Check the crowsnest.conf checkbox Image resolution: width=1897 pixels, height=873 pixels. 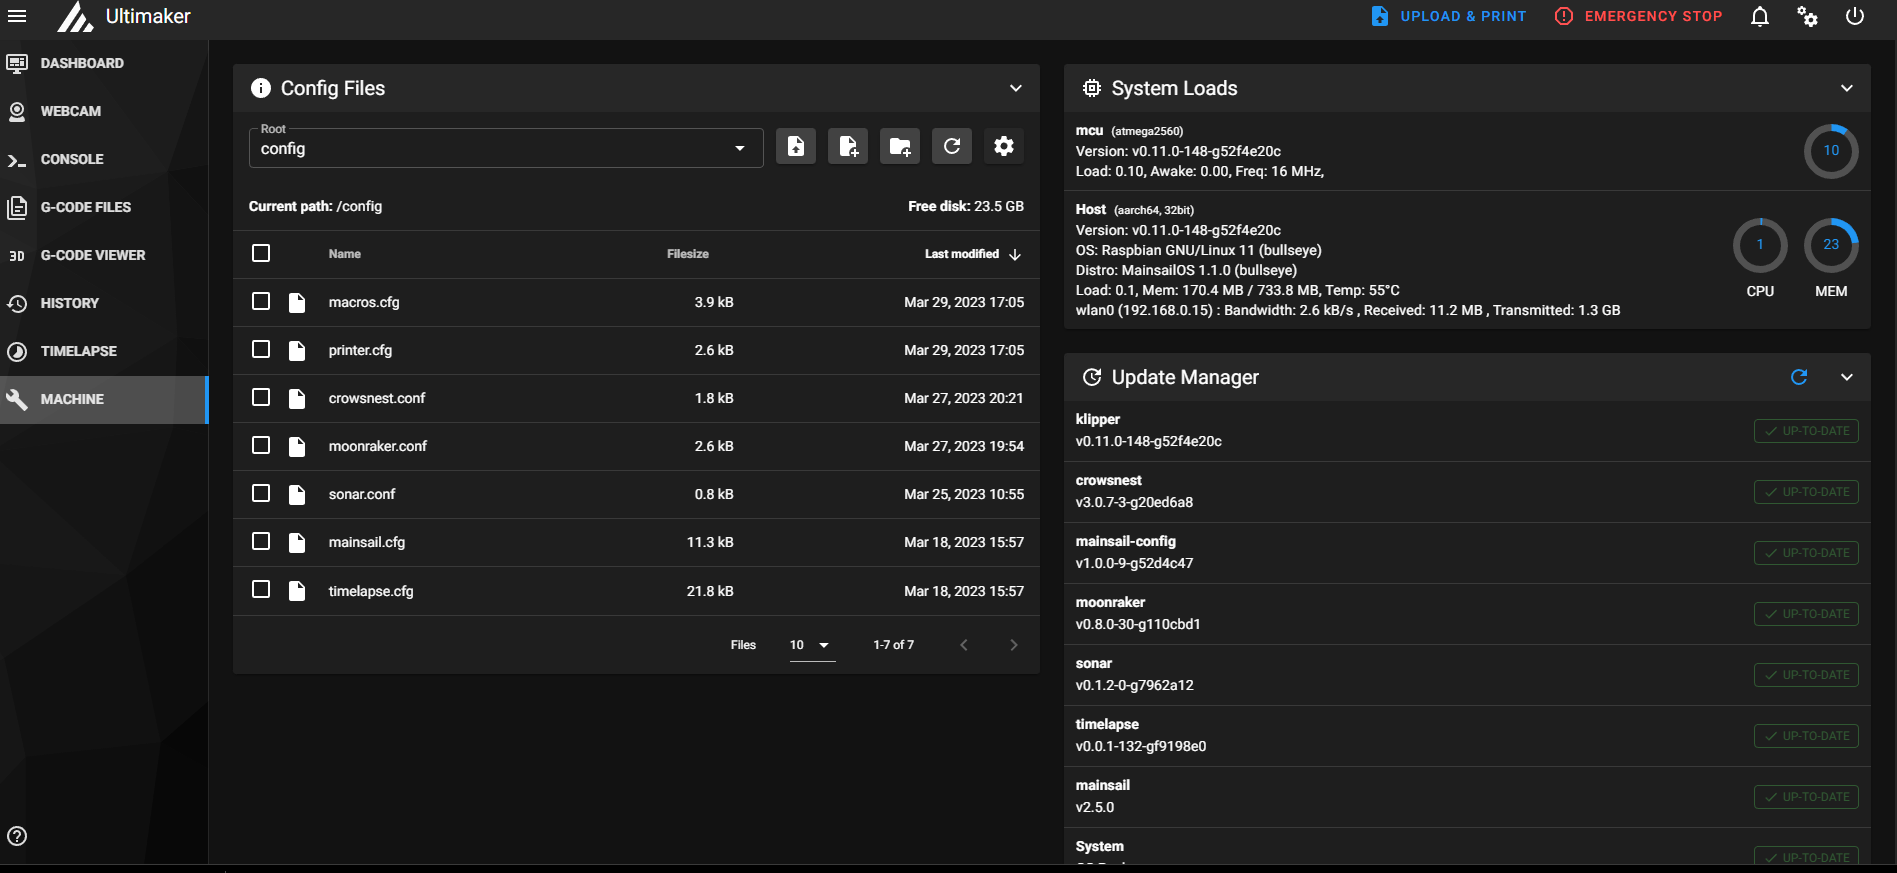[x=261, y=397]
